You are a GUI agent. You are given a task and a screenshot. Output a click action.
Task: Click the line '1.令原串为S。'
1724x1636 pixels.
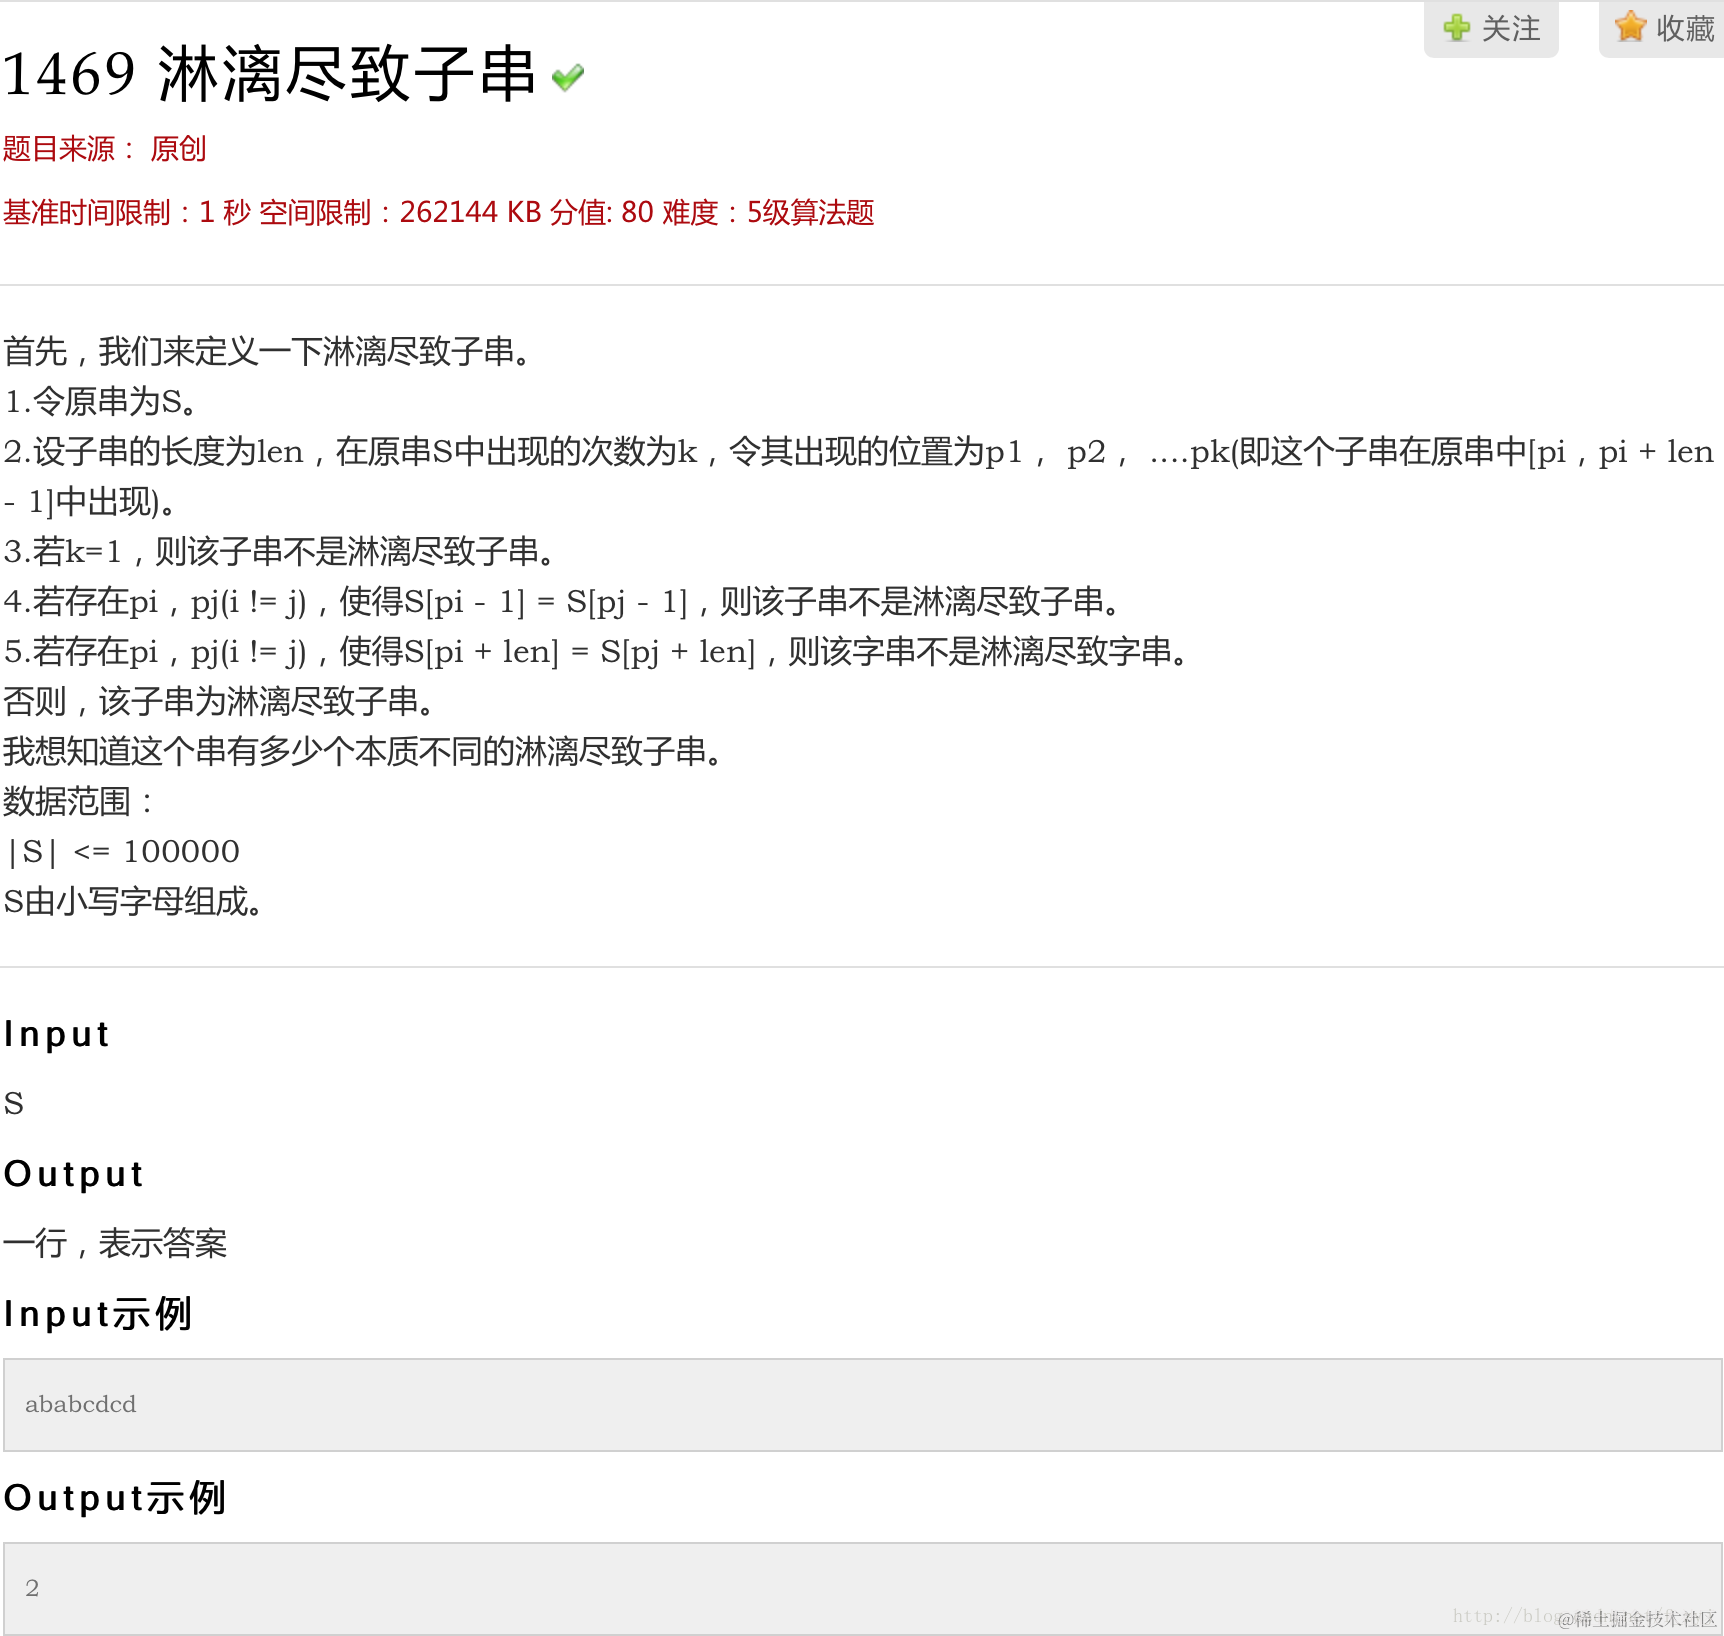(101, 401)
